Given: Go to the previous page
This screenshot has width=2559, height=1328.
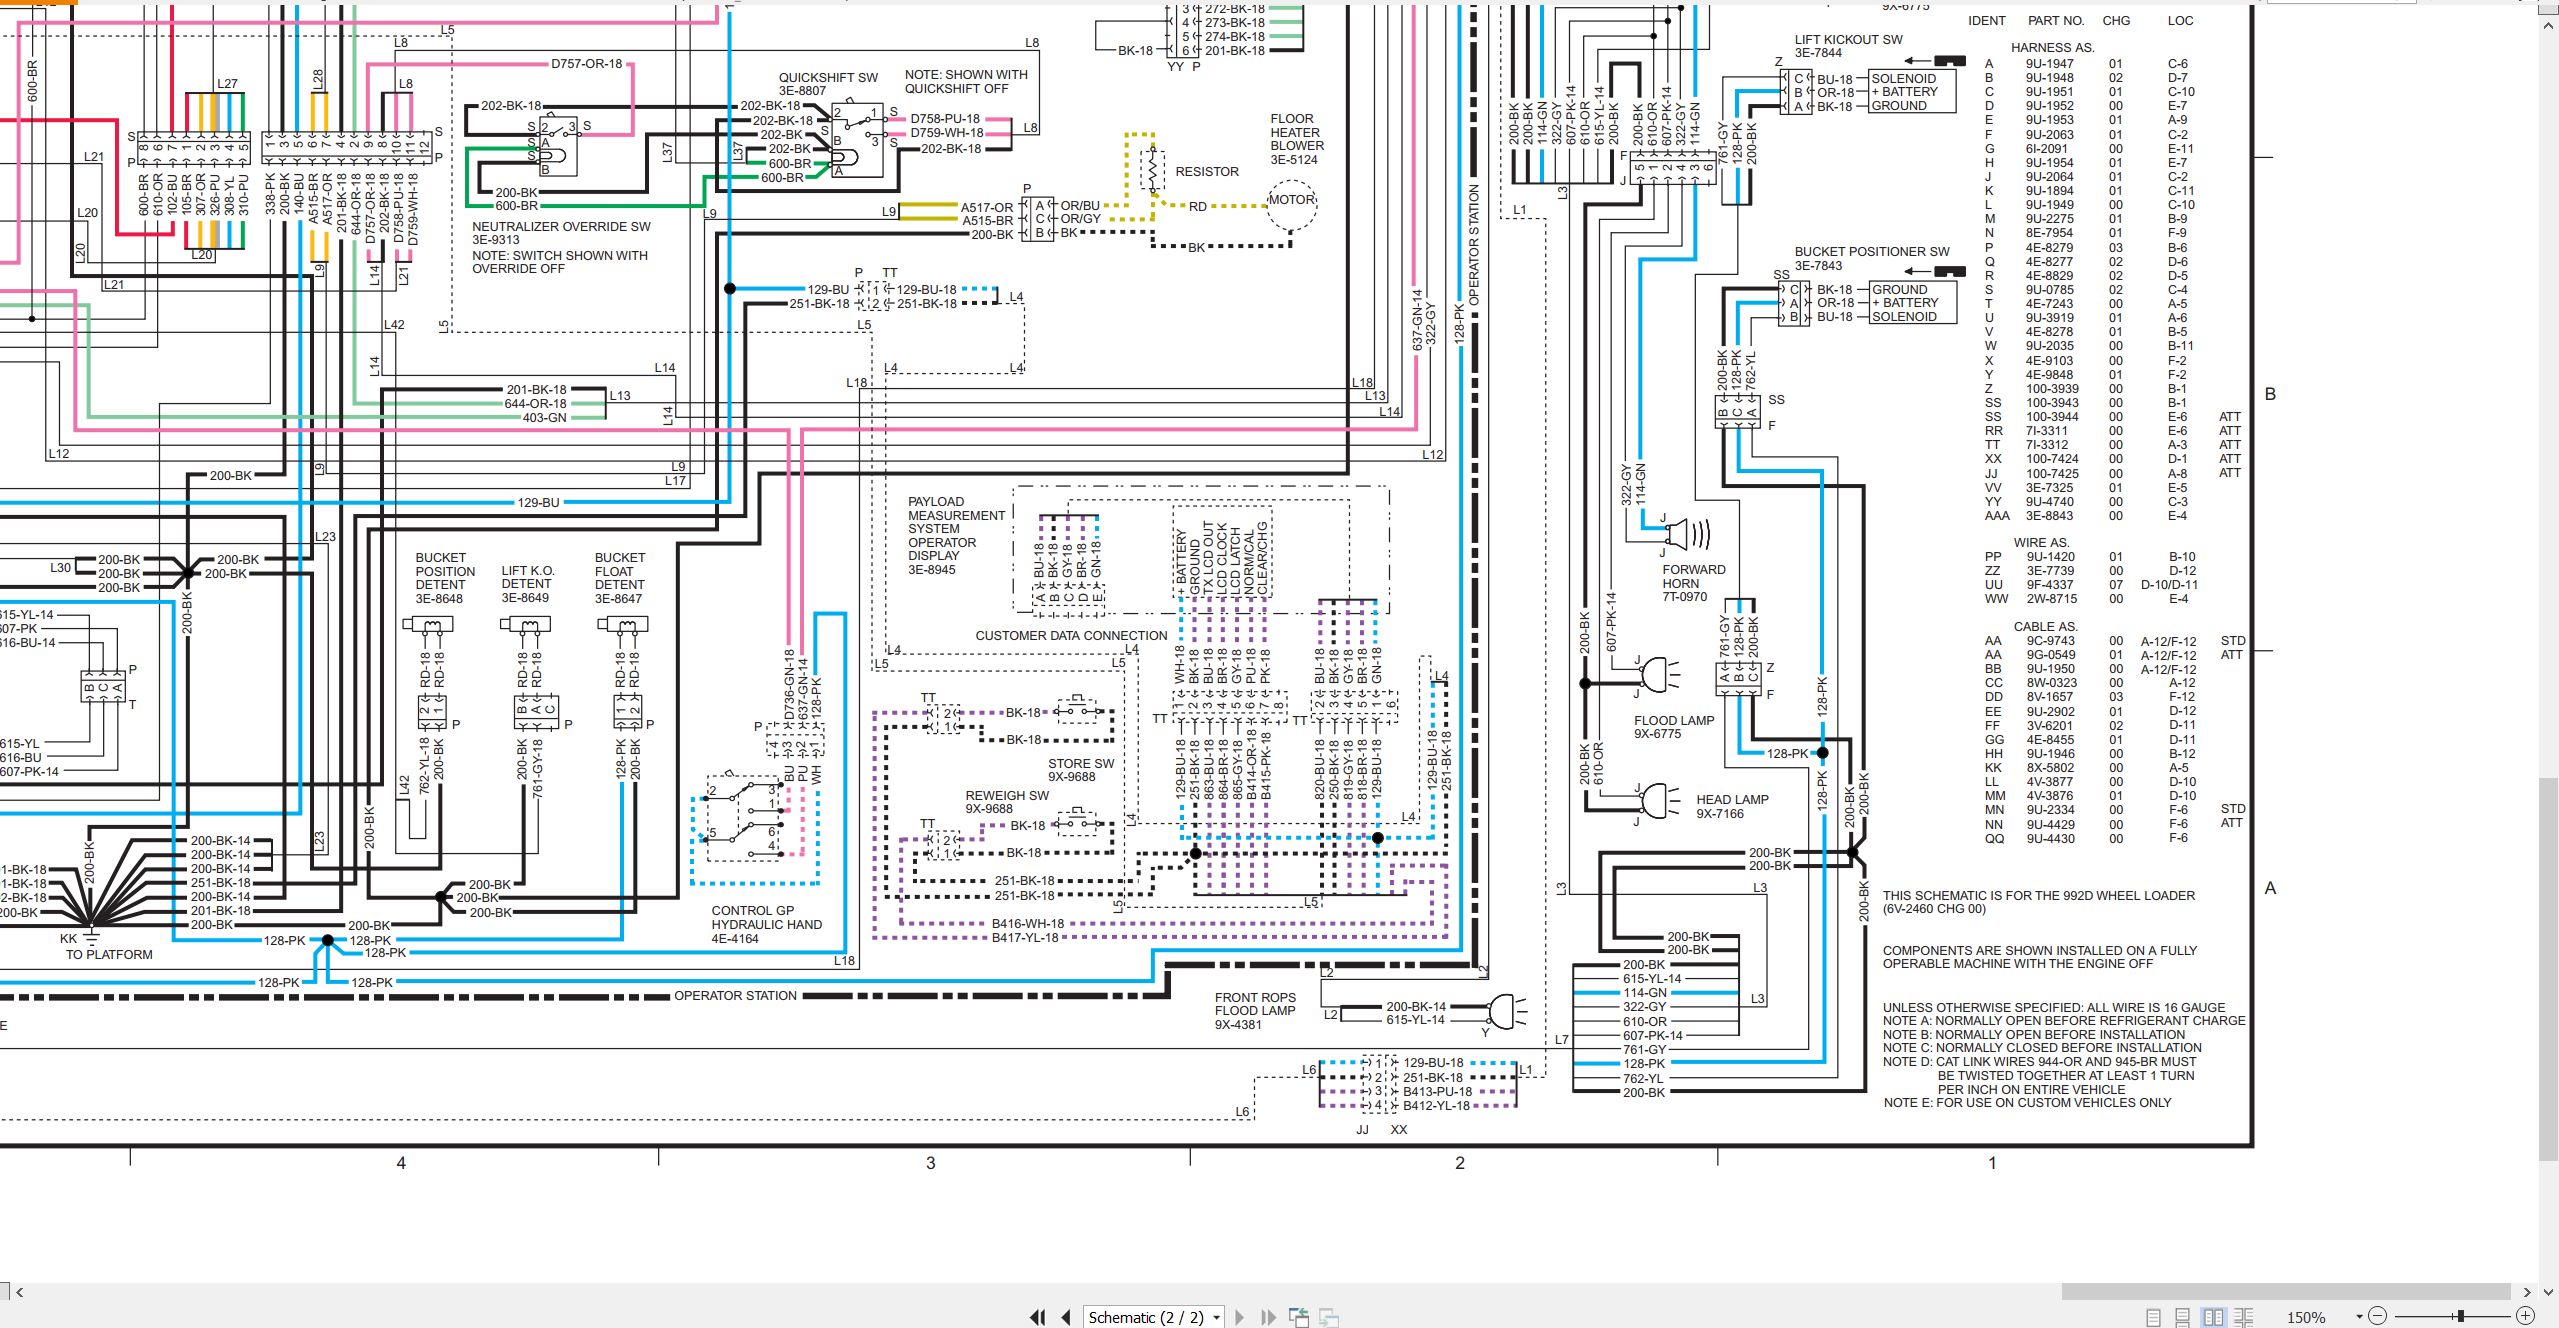Looking at the screenshot, I should tap(1066, 1317).
